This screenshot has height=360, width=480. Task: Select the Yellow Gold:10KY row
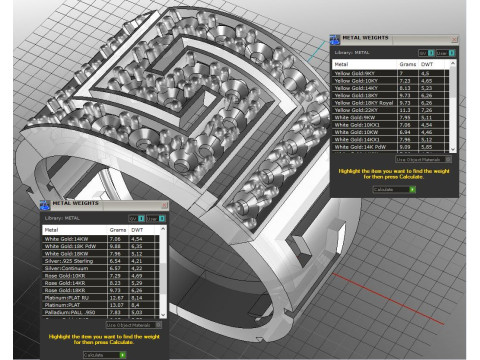[x=390, y=81]
